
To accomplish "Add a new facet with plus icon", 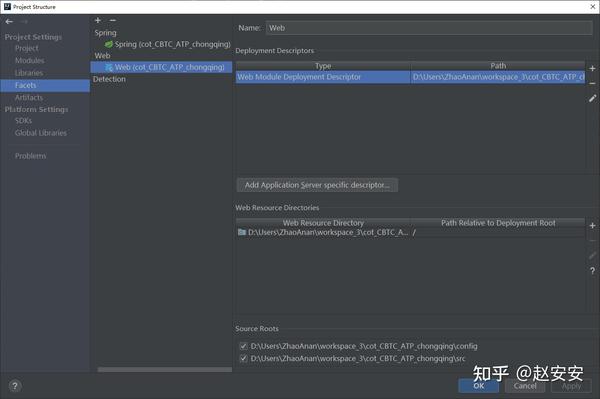I will tap(98, 20).
